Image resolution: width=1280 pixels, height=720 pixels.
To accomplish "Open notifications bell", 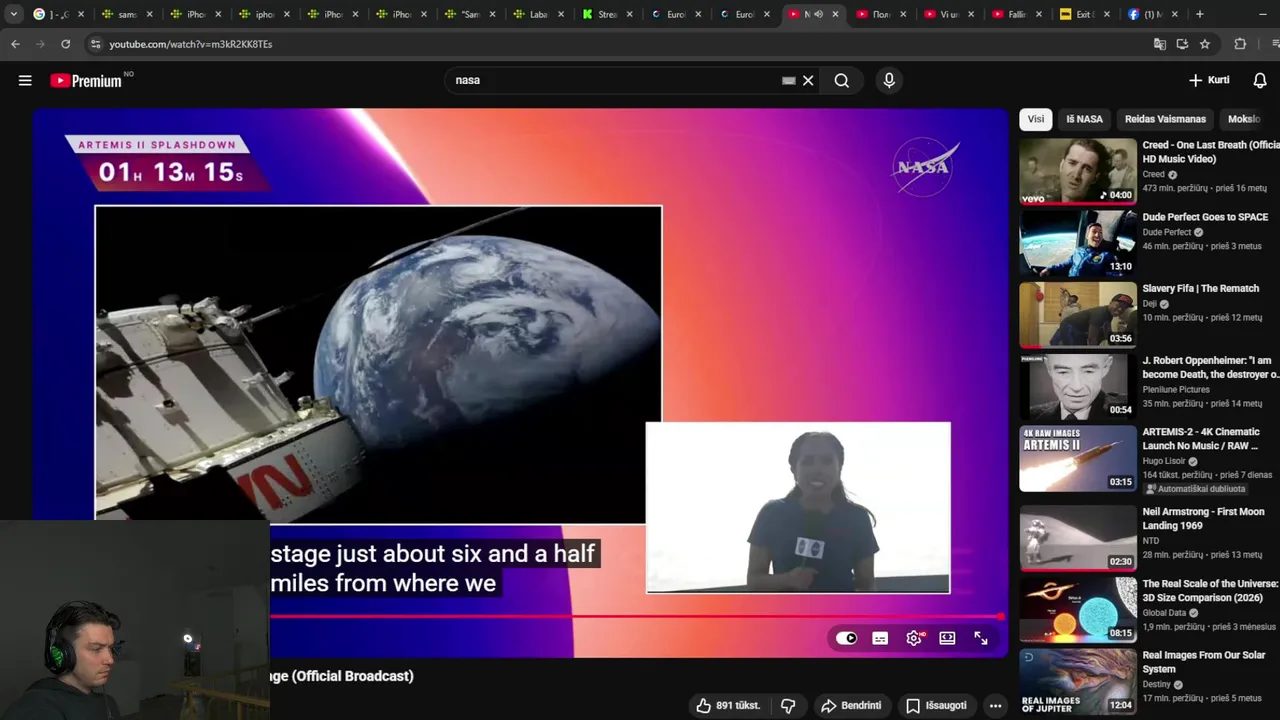I will 1260,80.
